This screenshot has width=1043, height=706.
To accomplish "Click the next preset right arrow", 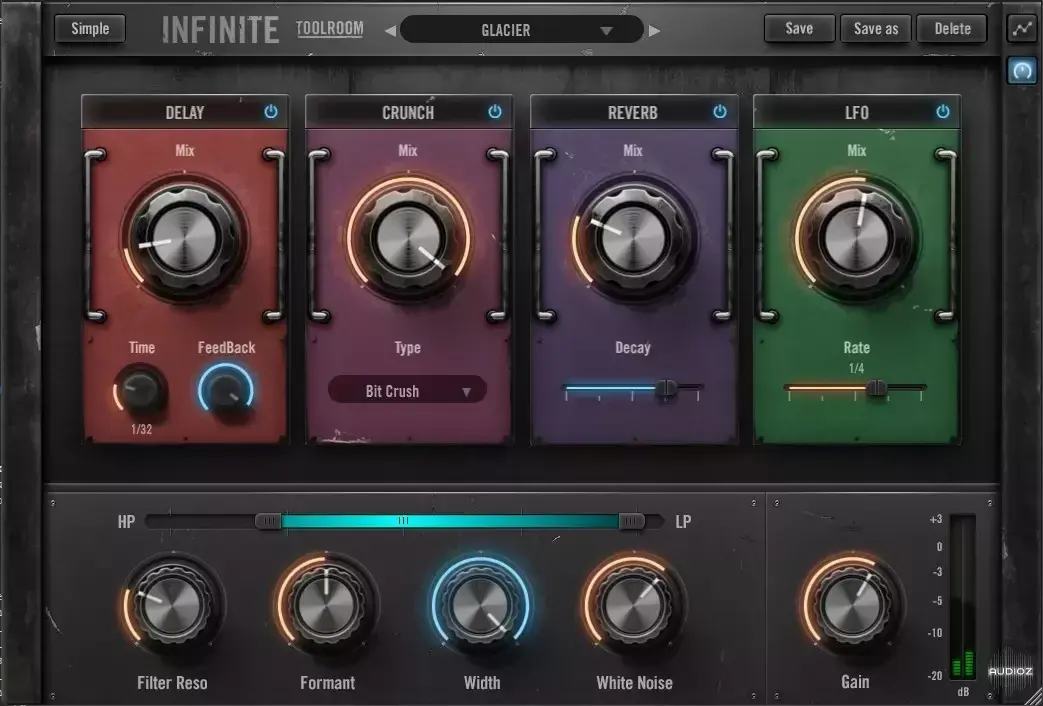I will 654,30.
